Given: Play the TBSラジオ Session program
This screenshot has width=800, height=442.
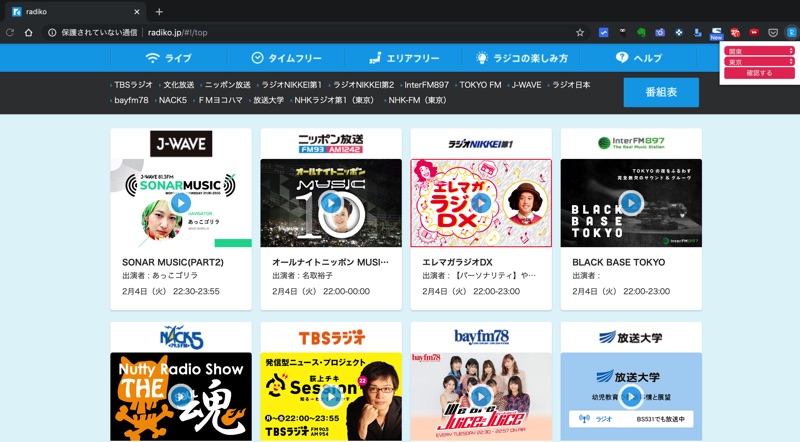Looking at the screenshot, I should [330, 396].
